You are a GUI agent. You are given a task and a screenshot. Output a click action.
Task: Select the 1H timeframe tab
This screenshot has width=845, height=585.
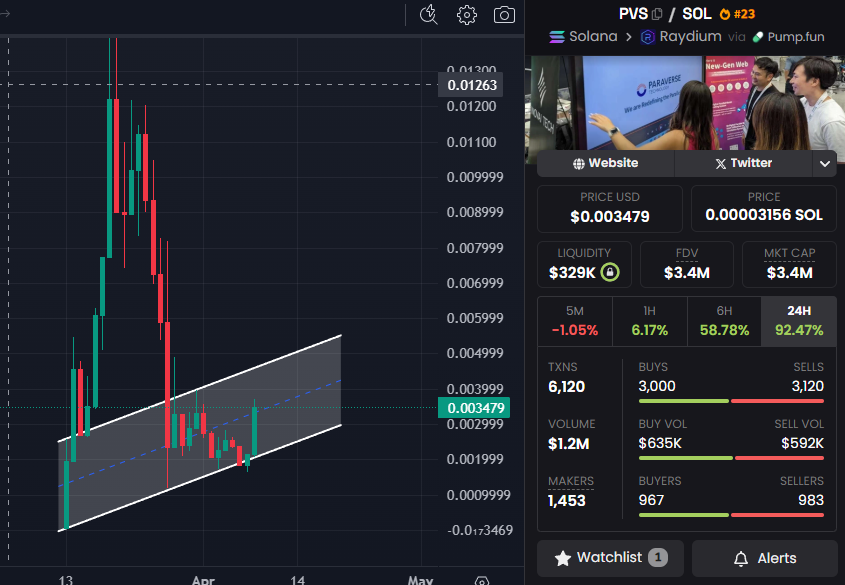(649, 321)
